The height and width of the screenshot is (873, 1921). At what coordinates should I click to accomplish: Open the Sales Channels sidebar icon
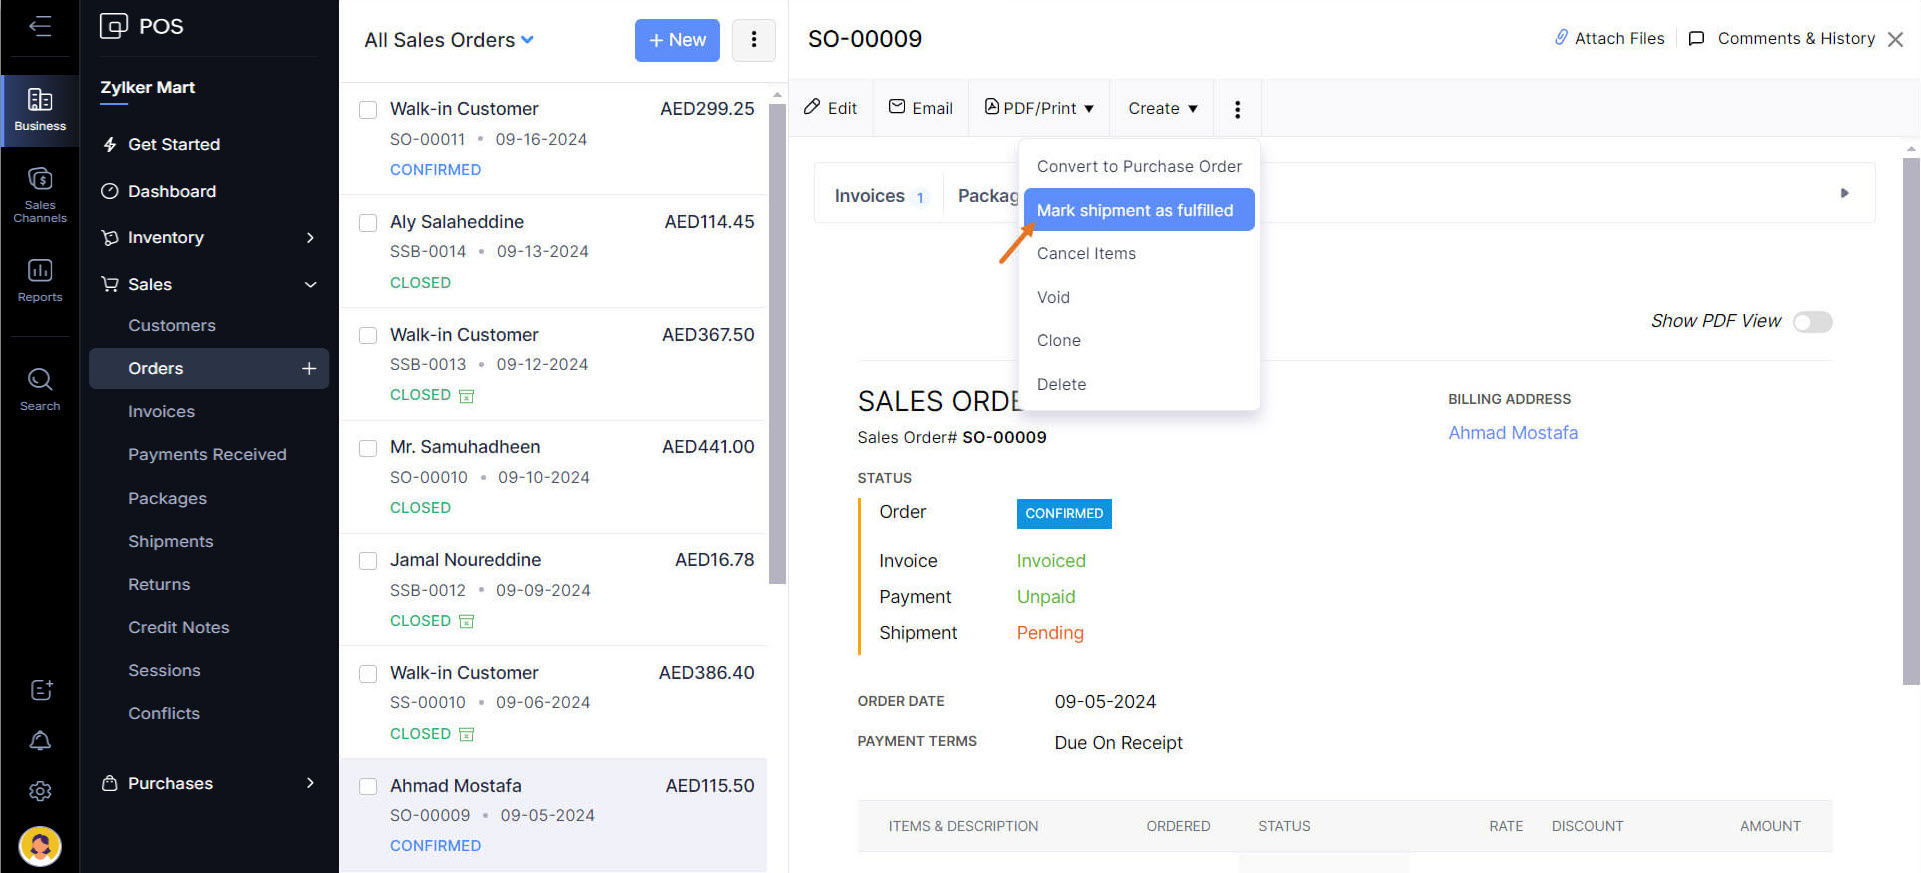click(40, 191)
